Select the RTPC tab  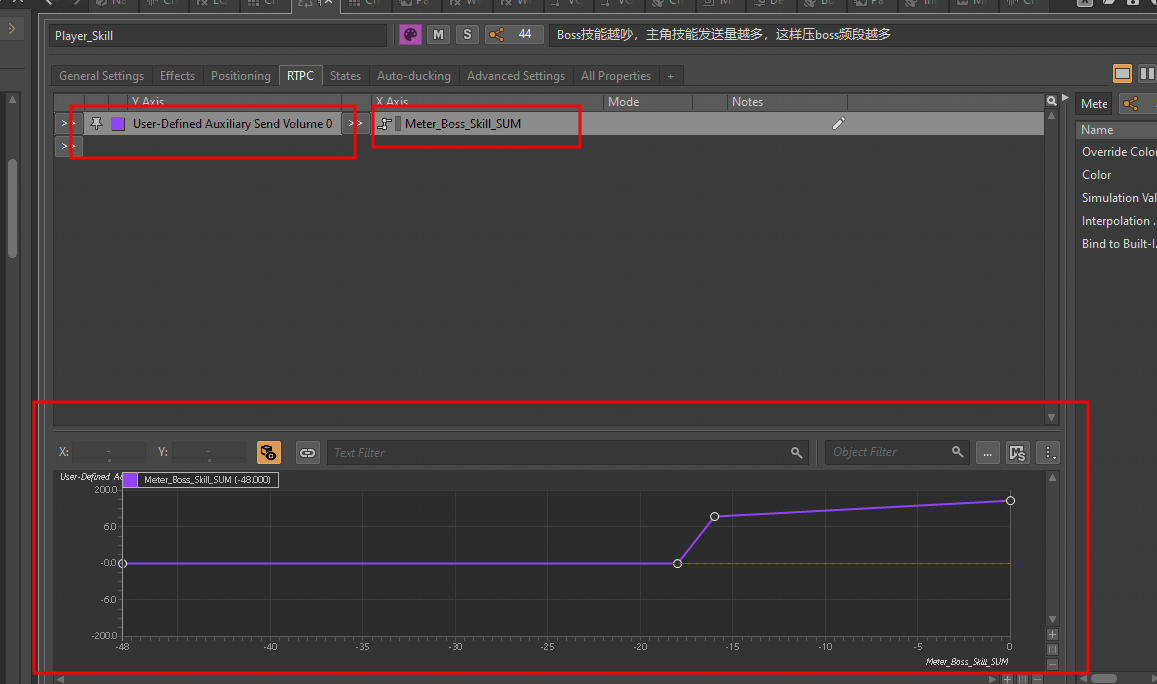tap(300, 75)
